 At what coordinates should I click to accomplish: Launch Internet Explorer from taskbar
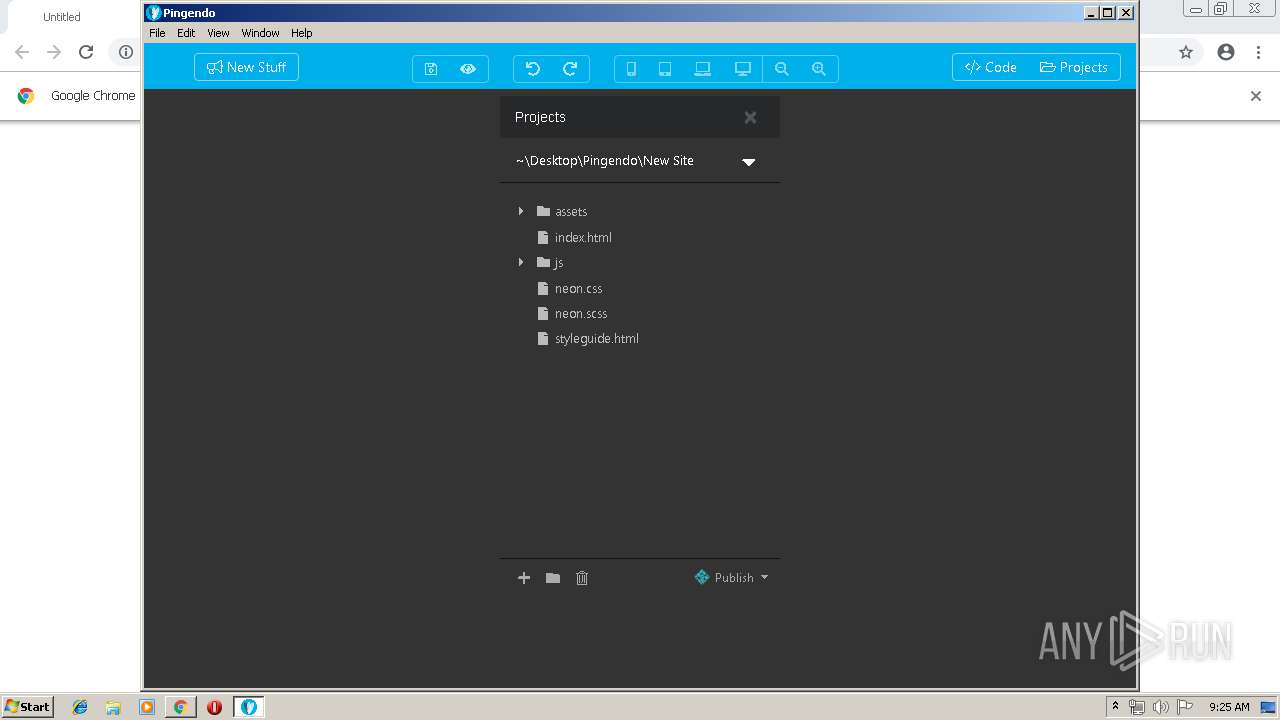point(80,707)
